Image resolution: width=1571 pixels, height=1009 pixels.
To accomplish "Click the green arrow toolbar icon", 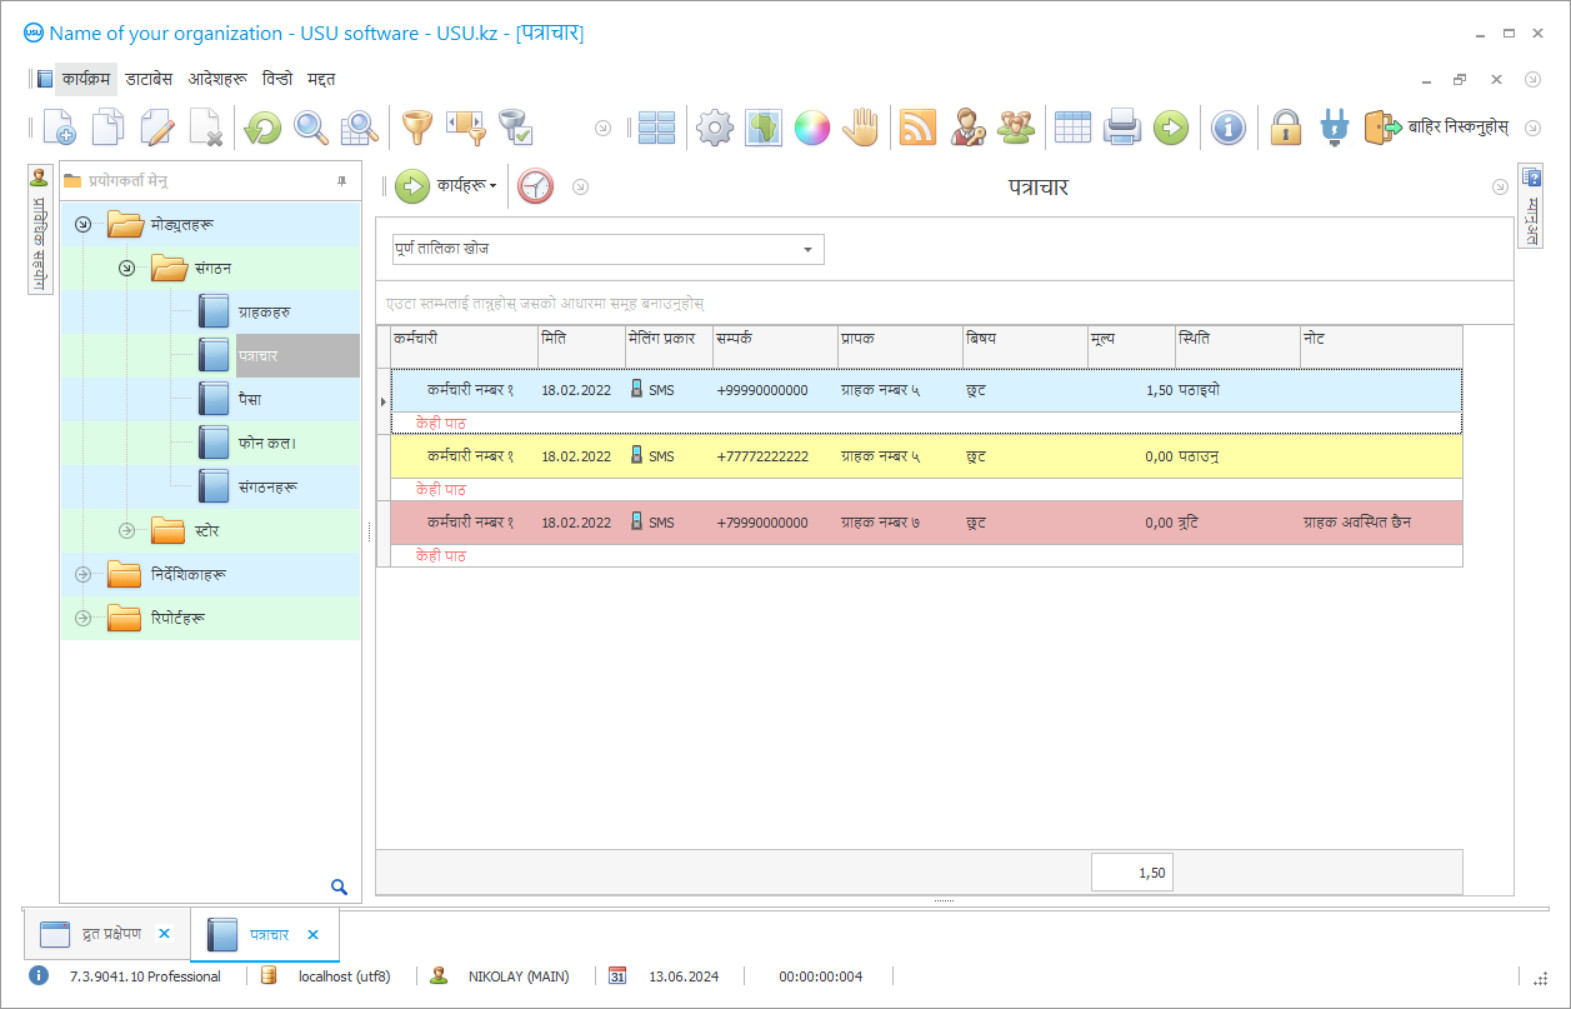I will click(1171, 127).
